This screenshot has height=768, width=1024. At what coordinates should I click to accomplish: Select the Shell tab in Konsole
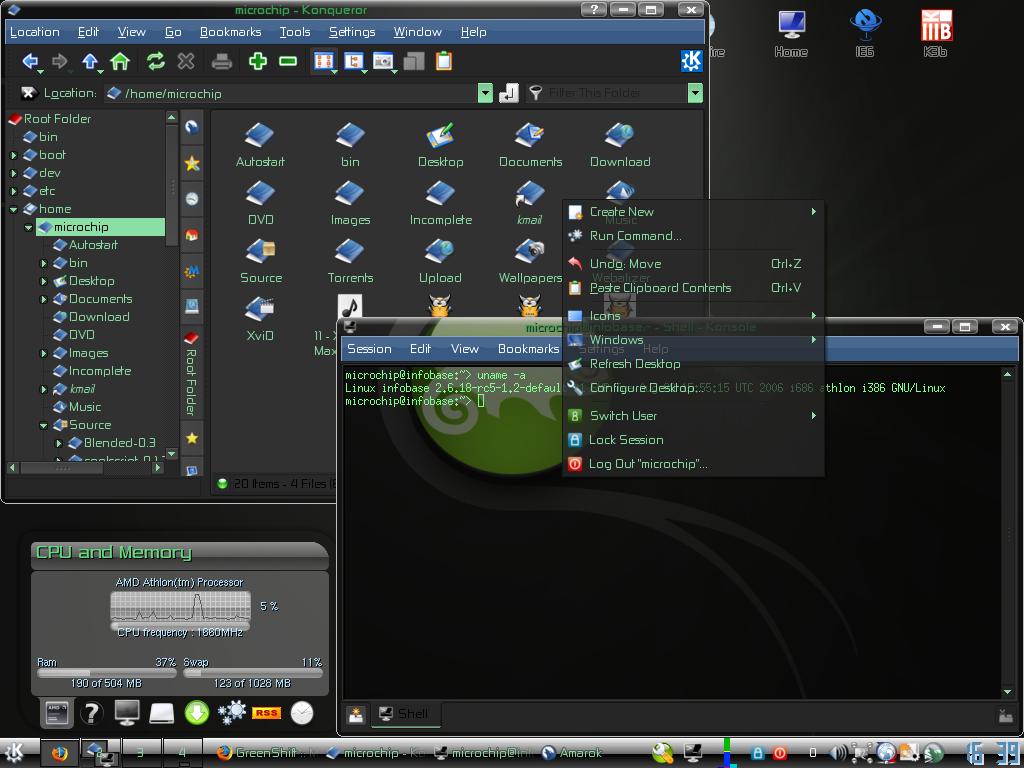[405, 714]
